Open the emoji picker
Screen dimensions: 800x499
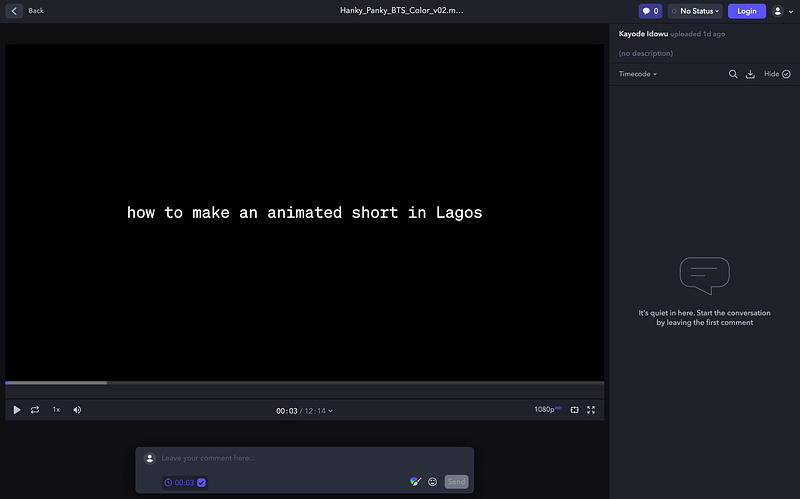click(x=433, y=482)
